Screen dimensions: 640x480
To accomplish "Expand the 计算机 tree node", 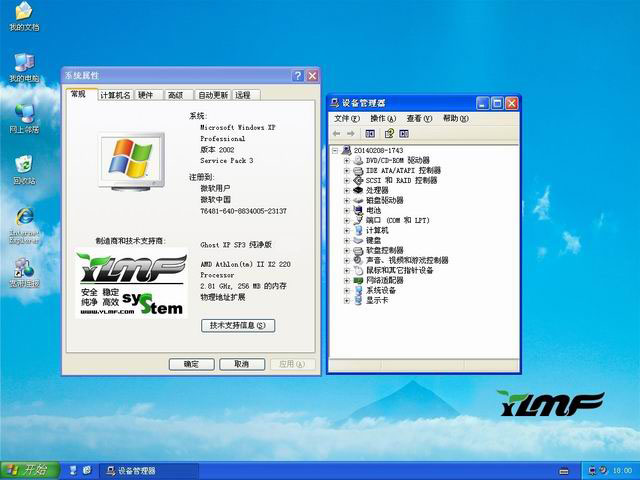I will click(347, 231).
